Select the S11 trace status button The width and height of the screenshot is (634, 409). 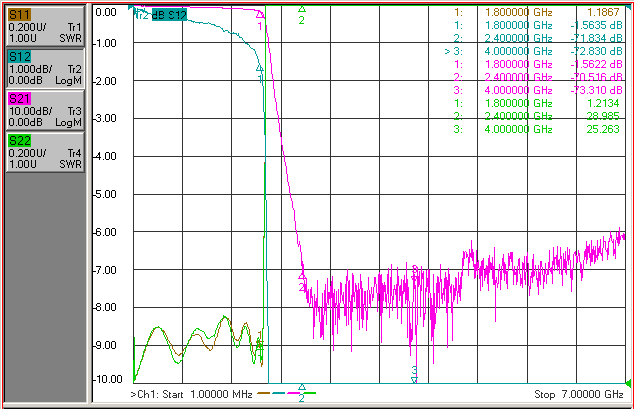coord(45,27)
